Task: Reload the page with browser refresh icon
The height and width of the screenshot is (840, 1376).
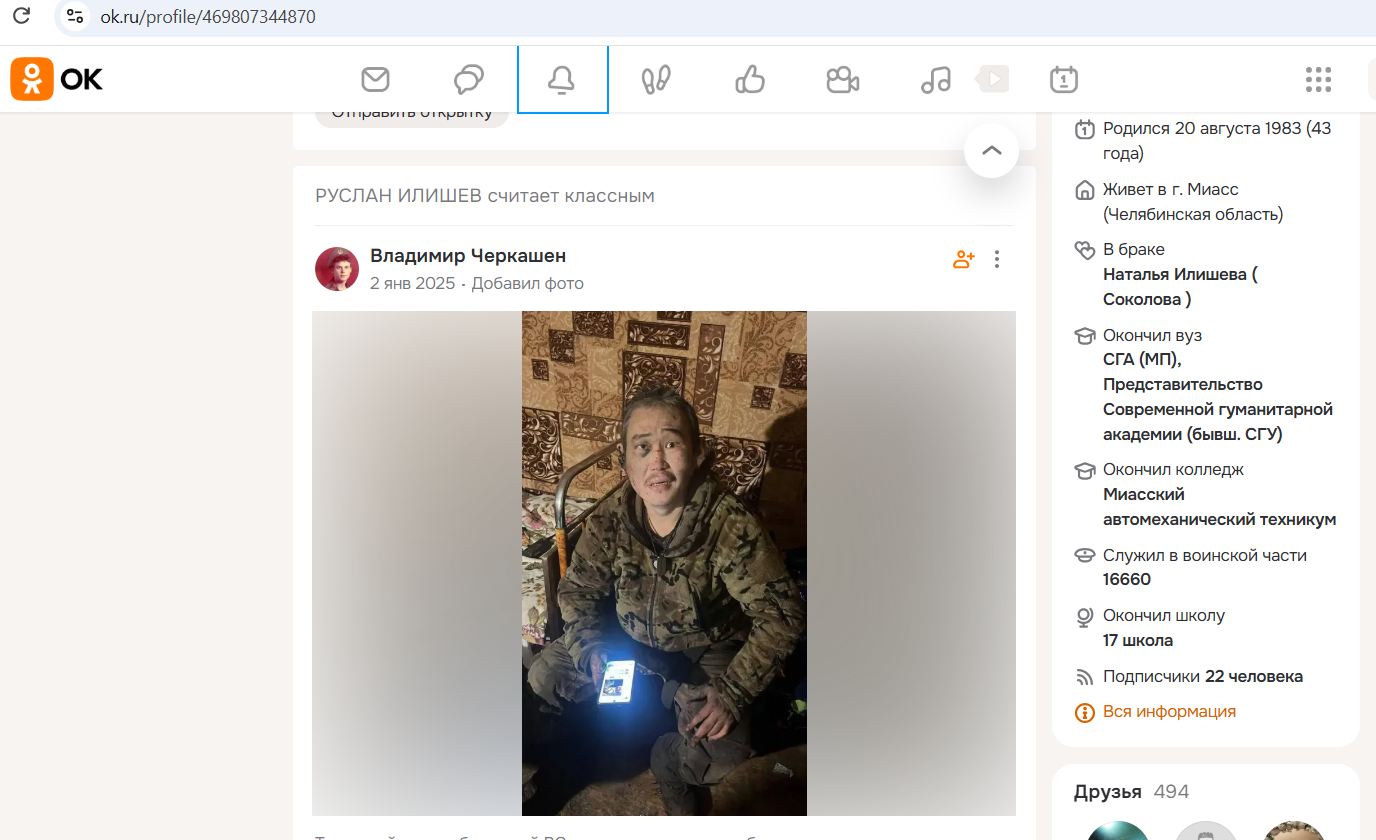Action: tap(21, 16)
